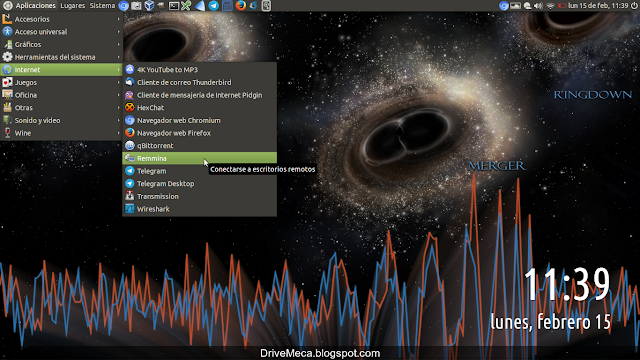
Task: Launch Remmina remote desktop client
Action: click(x=200, y=158)
